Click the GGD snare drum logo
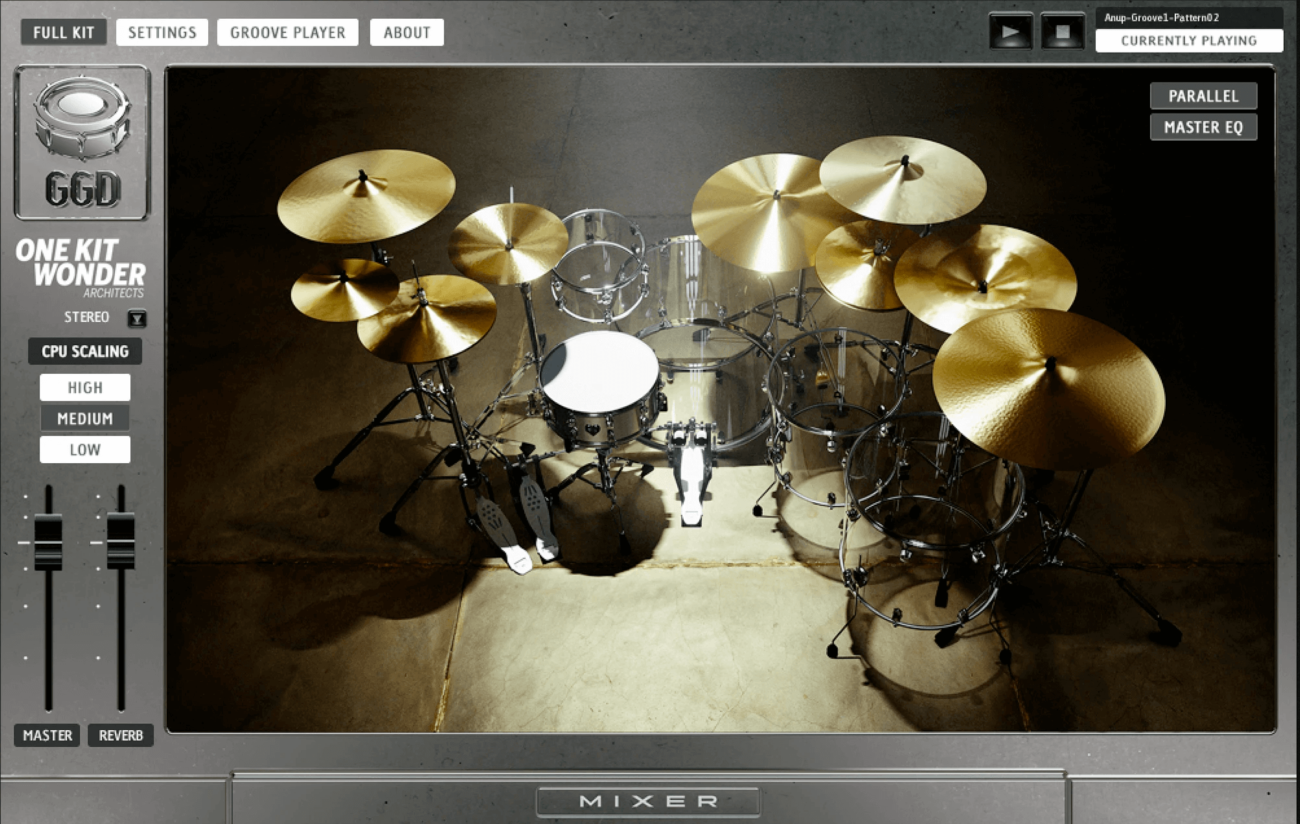 pyautogui.click(x=82, y=141)
